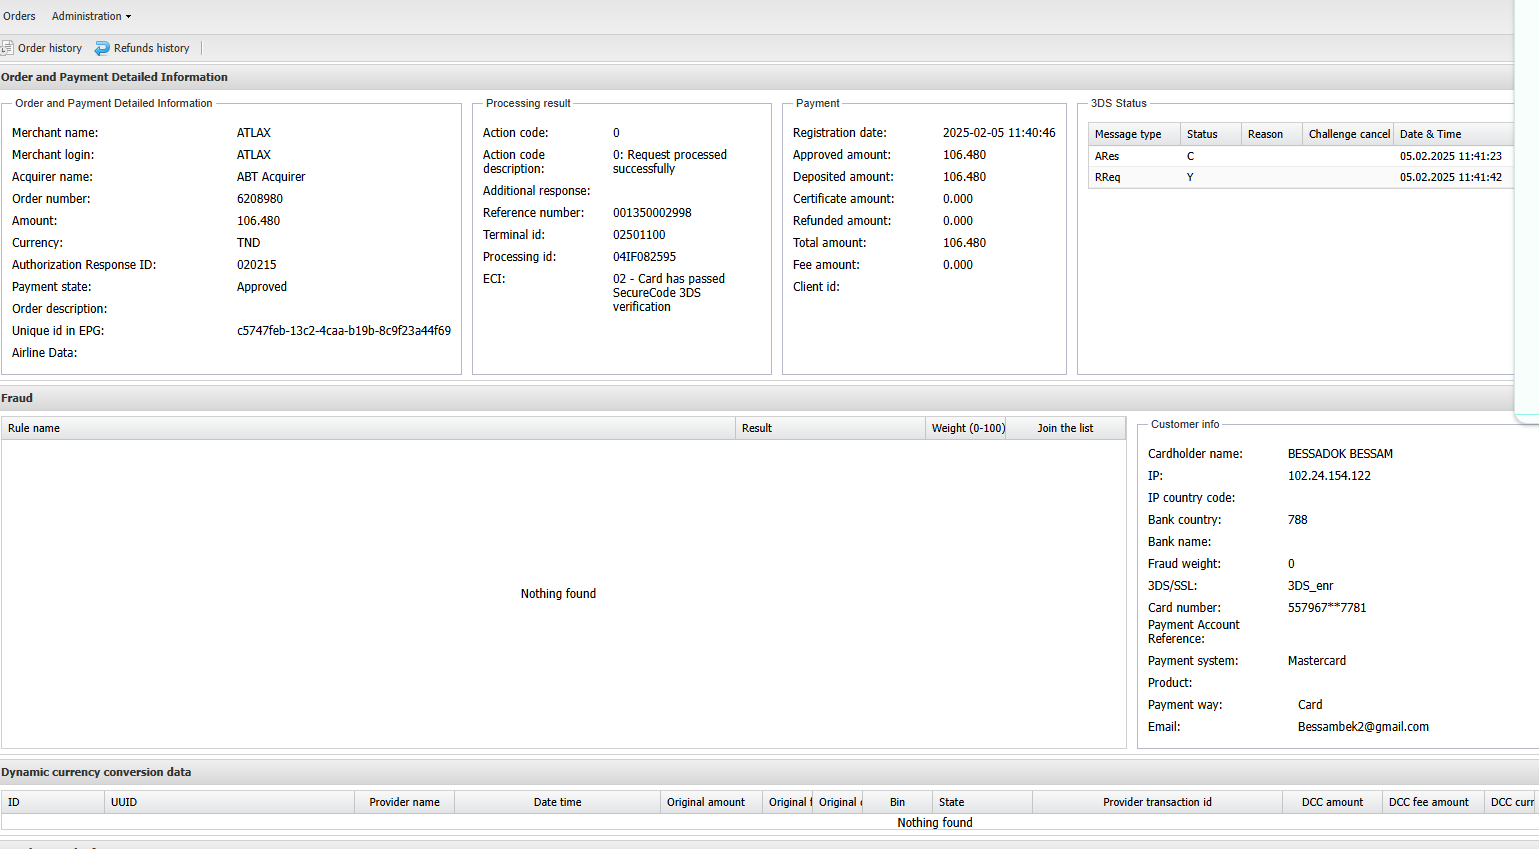The height and width of the screenshot is (849, 1539).
Task: Sort by the Rule name column header
Action: tap(34, 428)
